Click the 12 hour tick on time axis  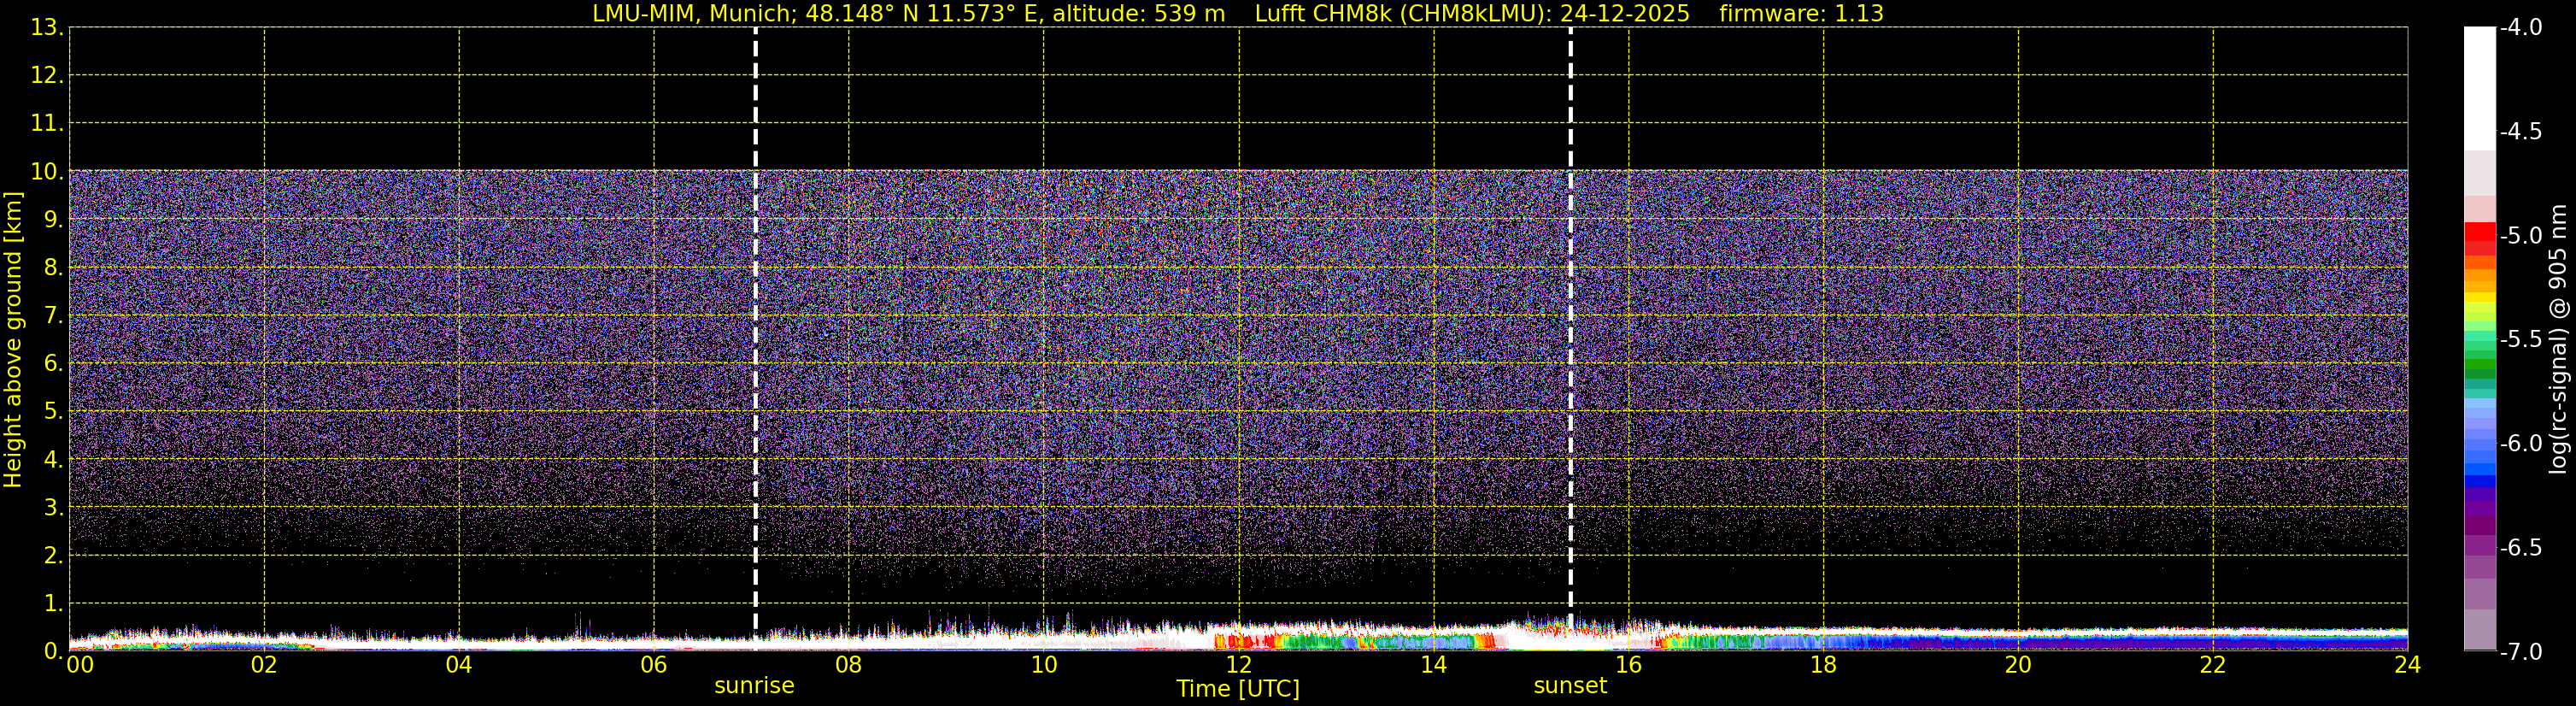[x=1238, y=666]
